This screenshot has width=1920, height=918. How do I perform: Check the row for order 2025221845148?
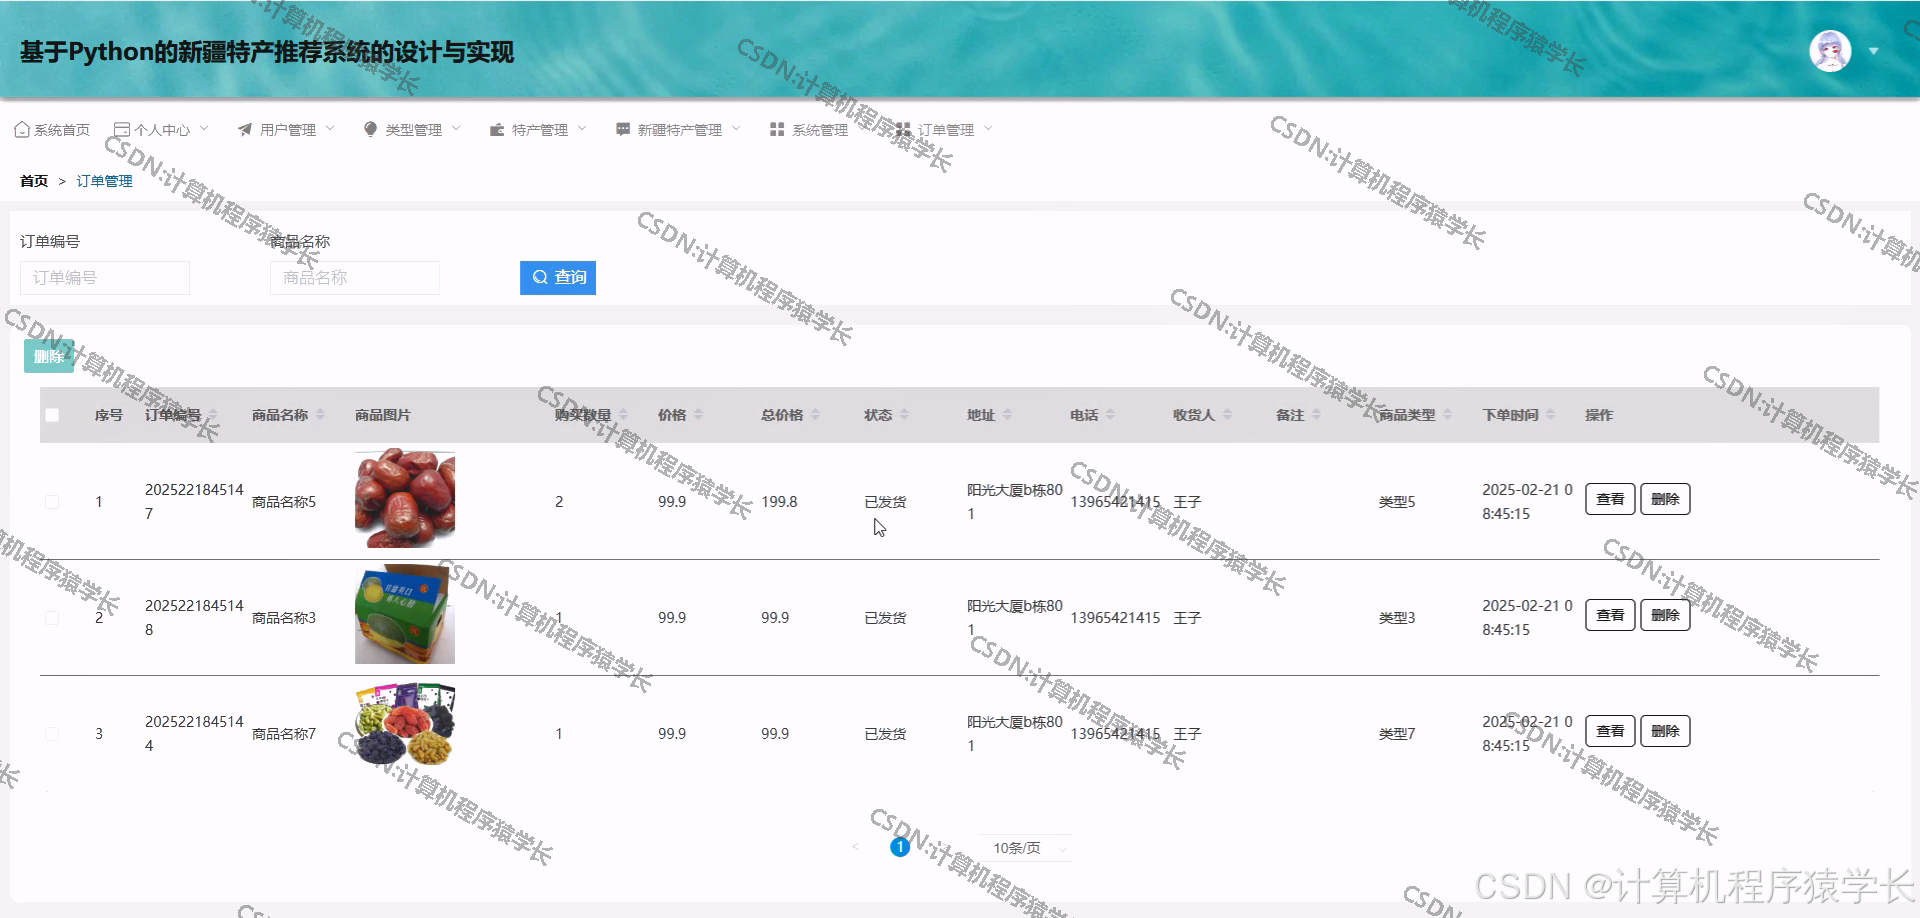pyautogui.click(x=52, y=618)
